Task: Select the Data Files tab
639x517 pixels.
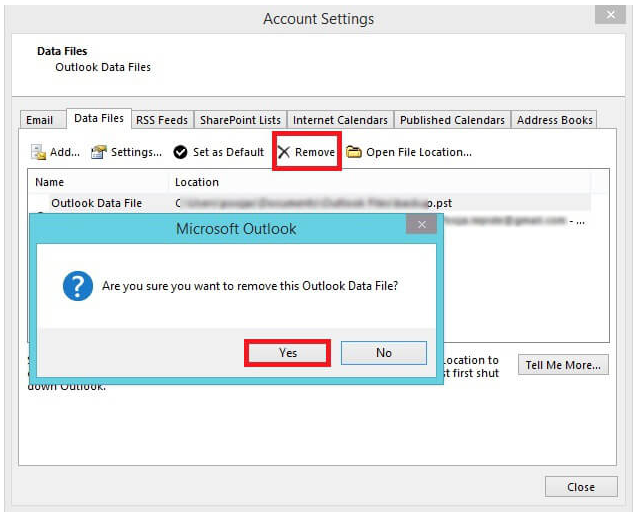Action: [x=99, y=119]
